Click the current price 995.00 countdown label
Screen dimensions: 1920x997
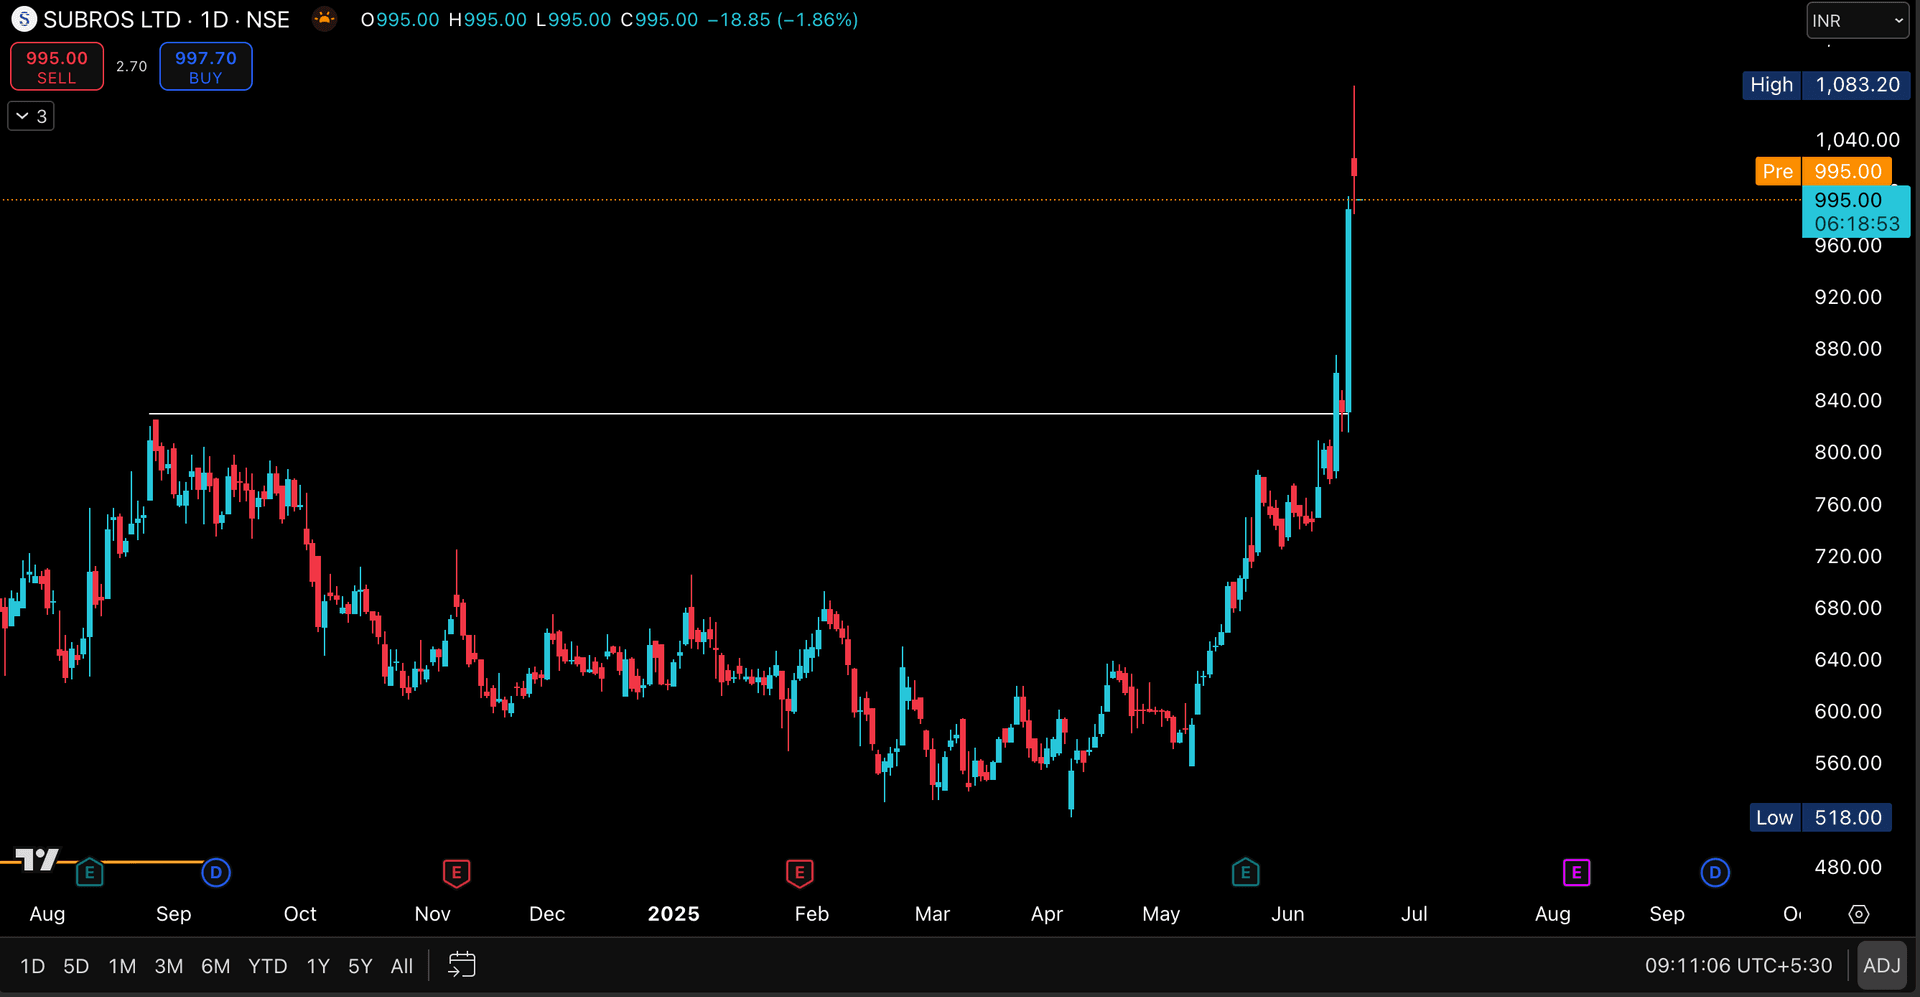(x=1856, y=212)
